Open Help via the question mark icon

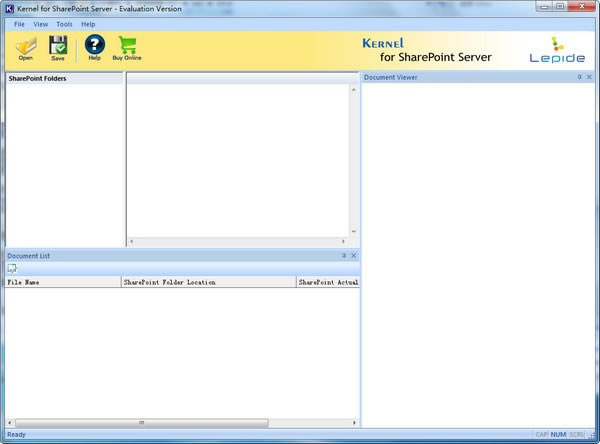tap(94, 45)
